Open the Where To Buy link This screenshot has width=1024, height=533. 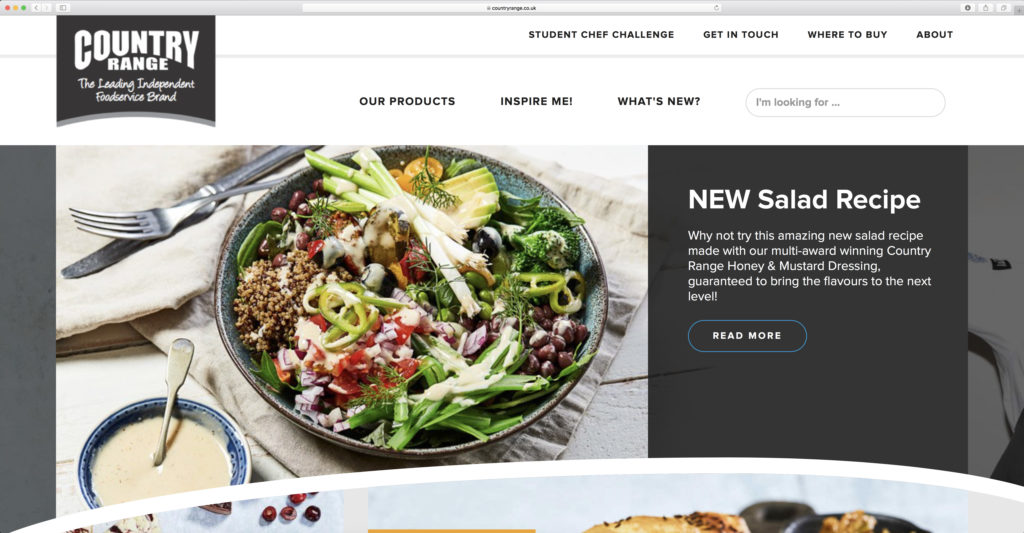coord(847,35)
